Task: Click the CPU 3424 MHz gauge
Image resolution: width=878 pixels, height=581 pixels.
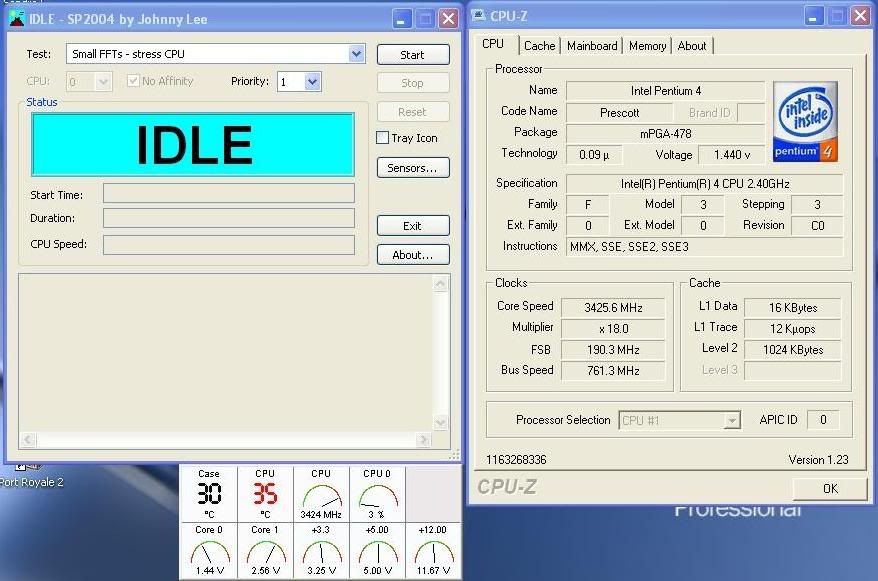Action: coord(321,494)
